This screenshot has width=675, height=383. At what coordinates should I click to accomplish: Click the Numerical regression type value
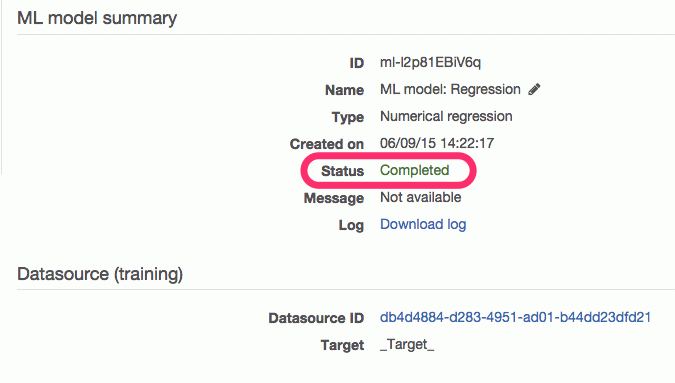pyautogui.click(x=446, y=117)
